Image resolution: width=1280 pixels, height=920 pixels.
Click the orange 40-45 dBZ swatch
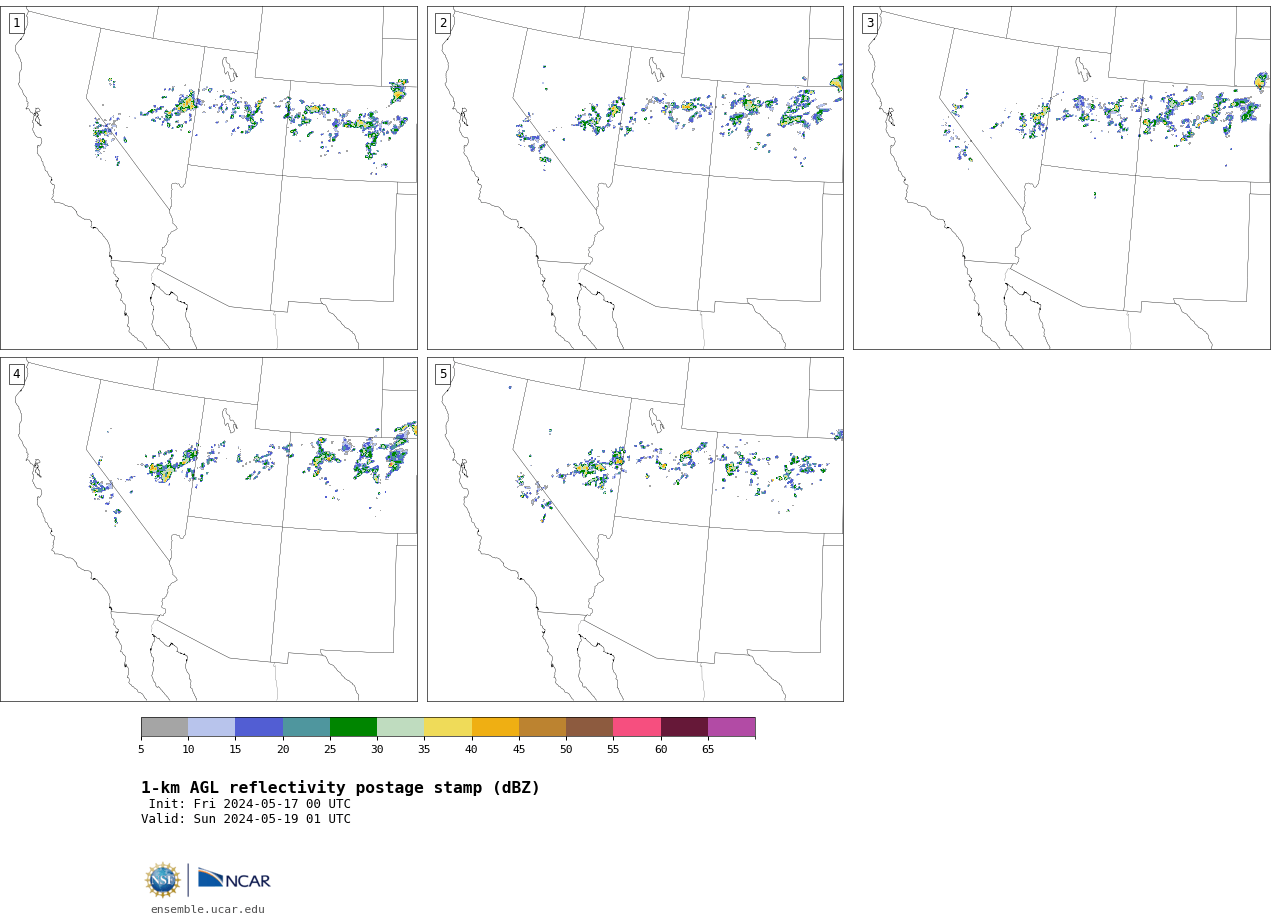tap(495, 727)
